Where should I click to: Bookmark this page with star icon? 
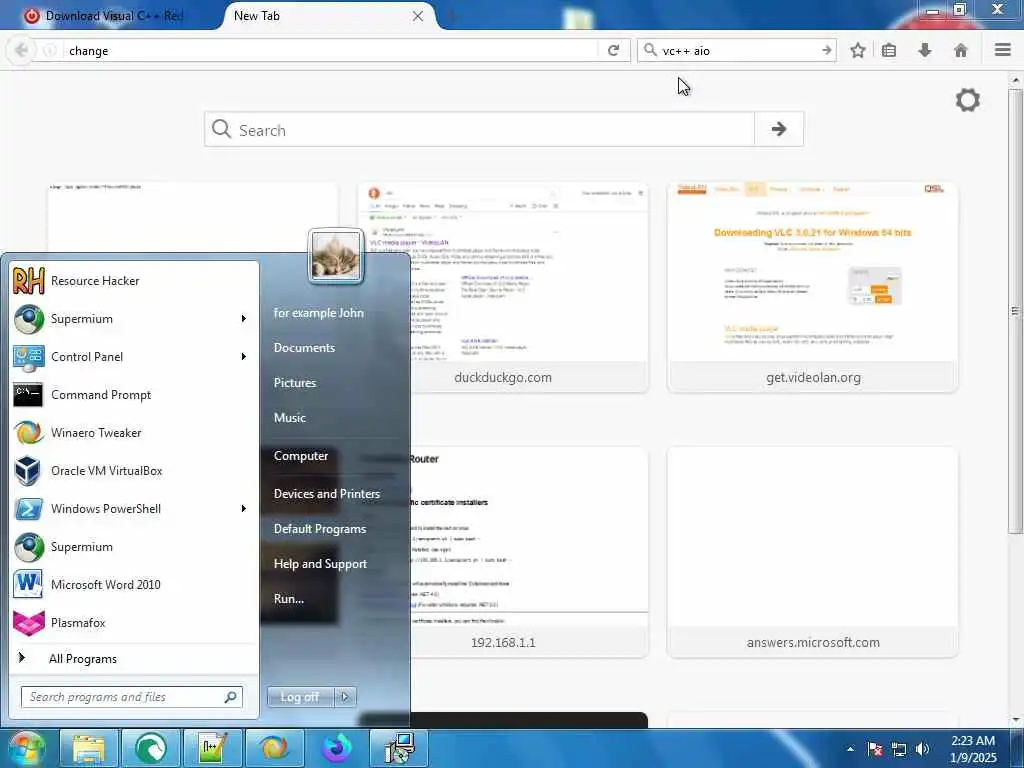click(x=858, y=50)
